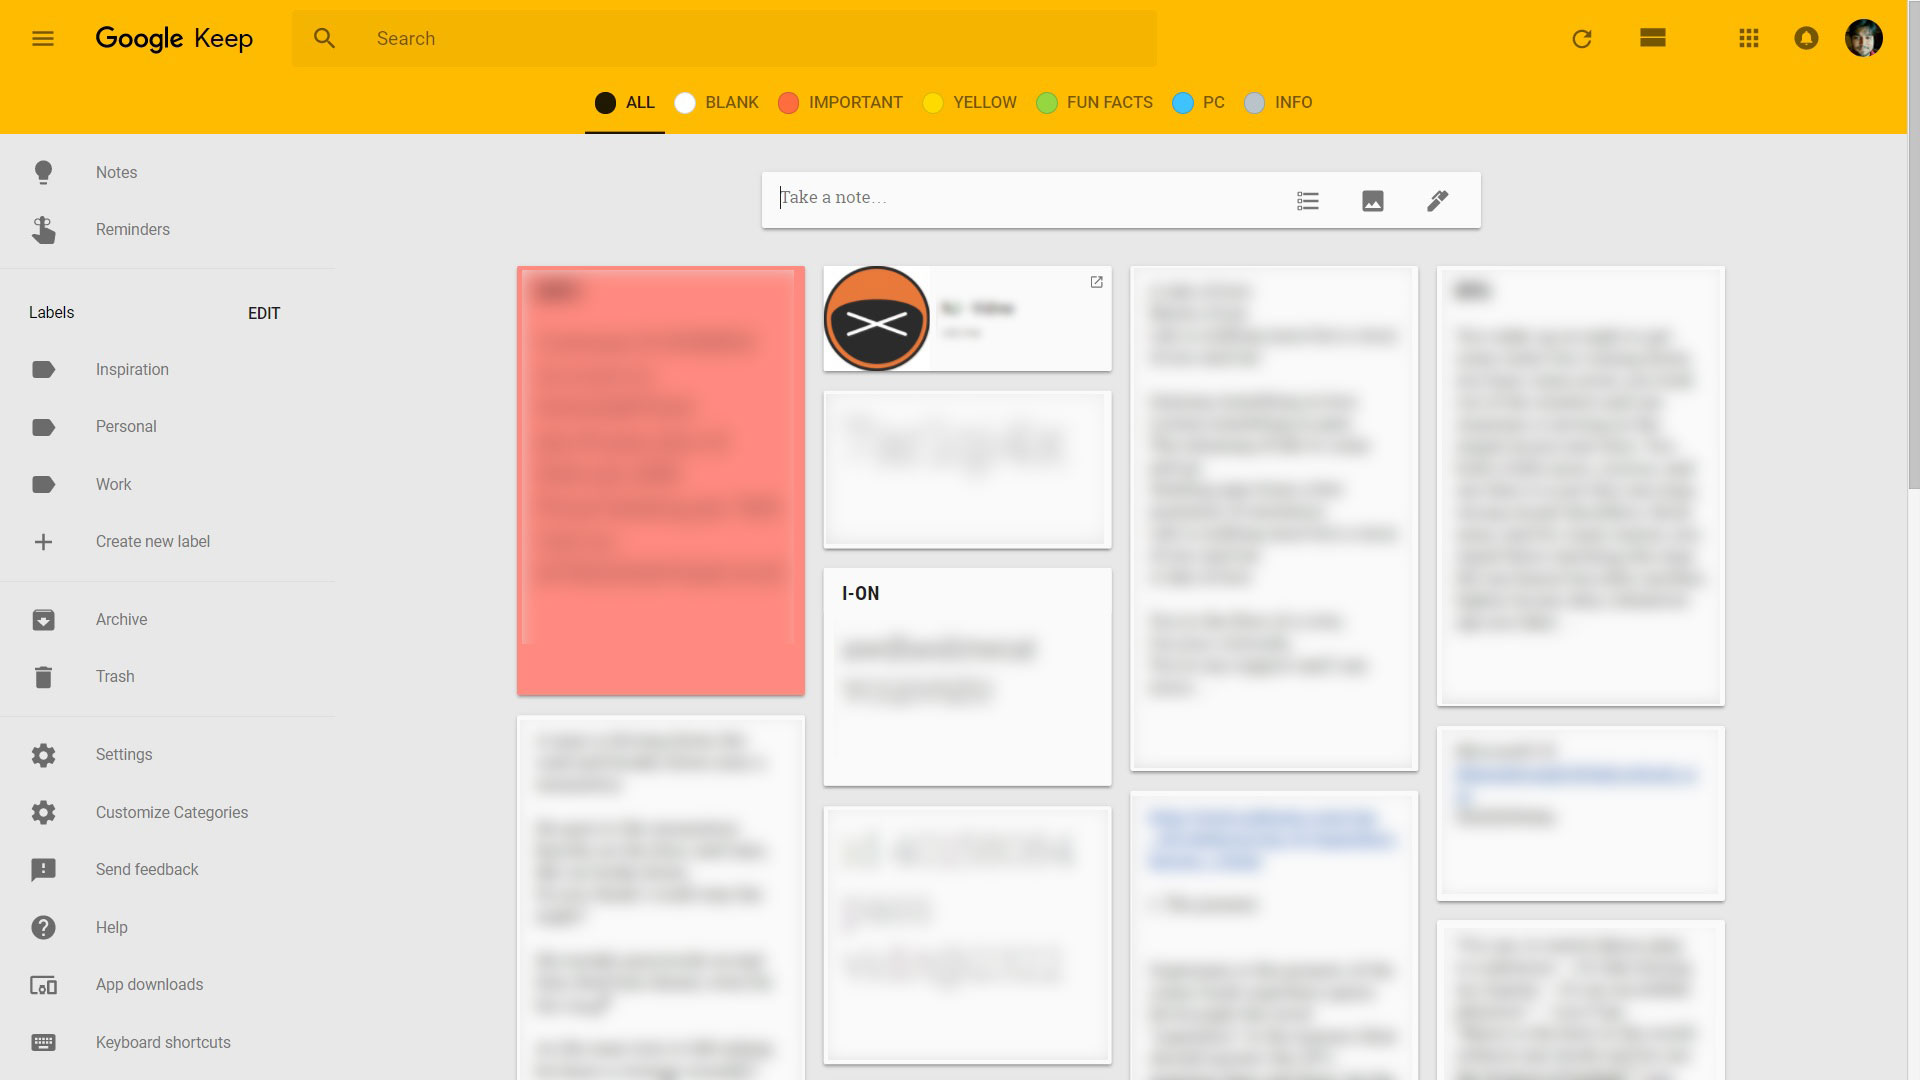The height and width of the screenshot is (1080, 1920).
Task: Click the blue PC color dot
Action: coord(1182,103)
